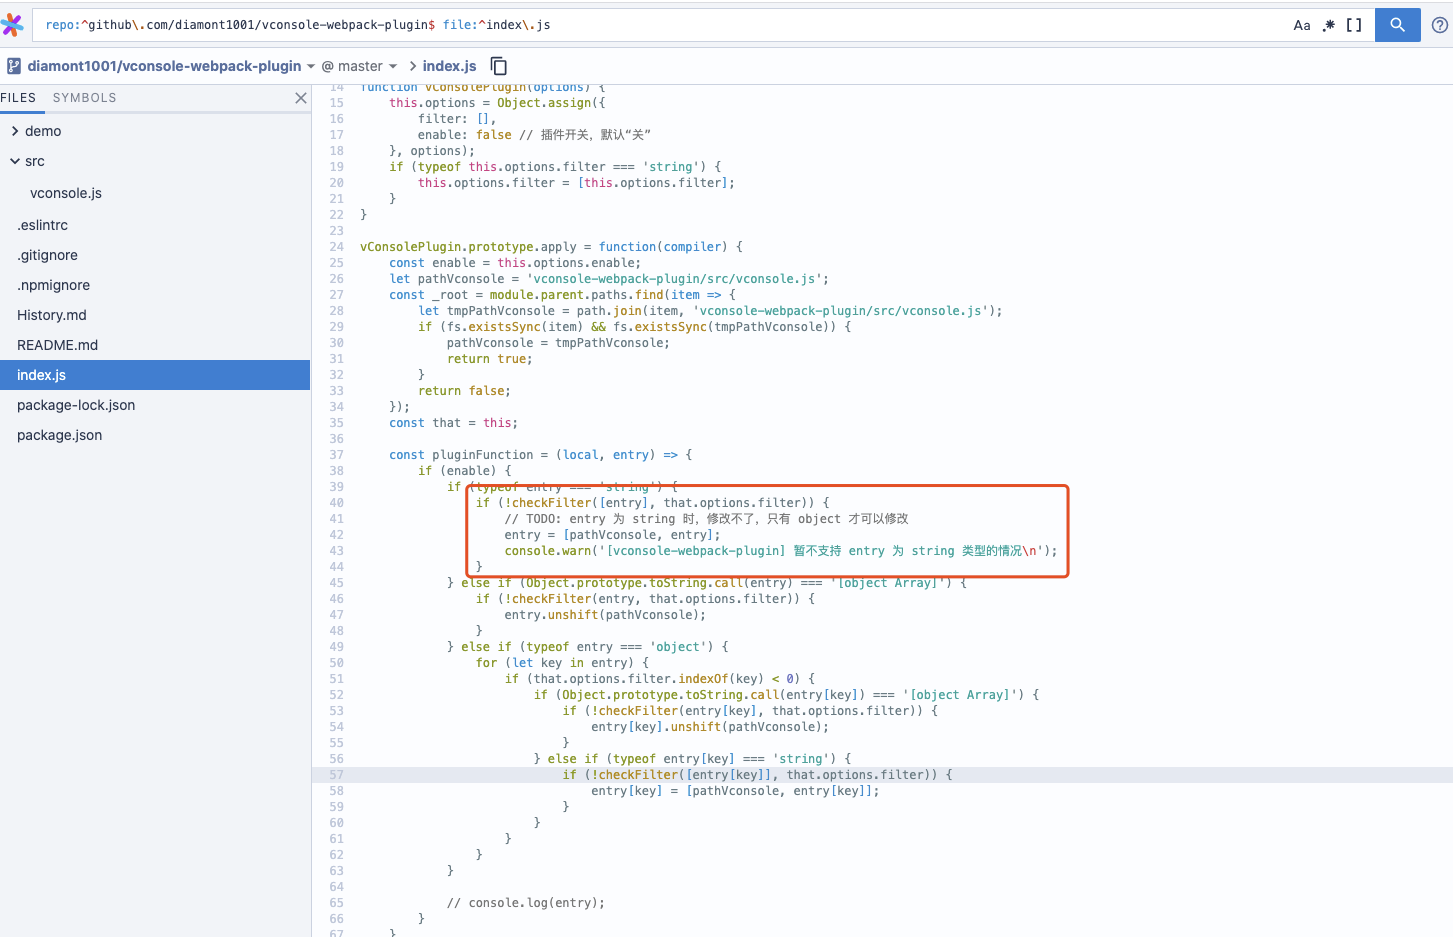
Task: Open the help question mark icon
Action: [x=1440, y=25]
